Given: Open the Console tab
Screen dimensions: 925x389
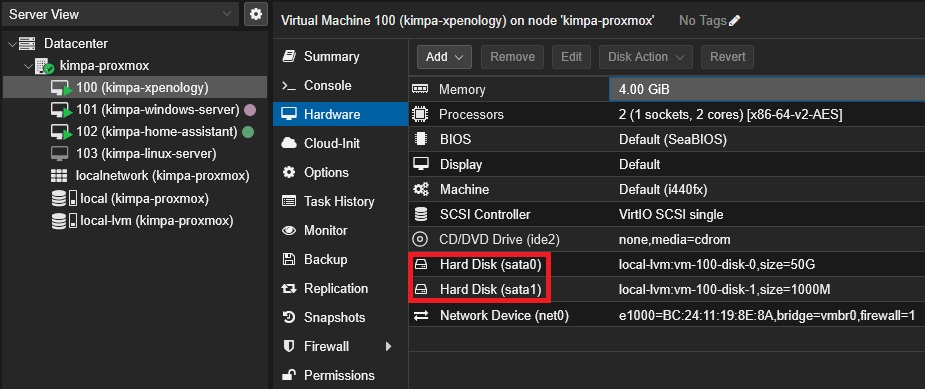Looking at the screenshot, I should (x=340, y=86).
